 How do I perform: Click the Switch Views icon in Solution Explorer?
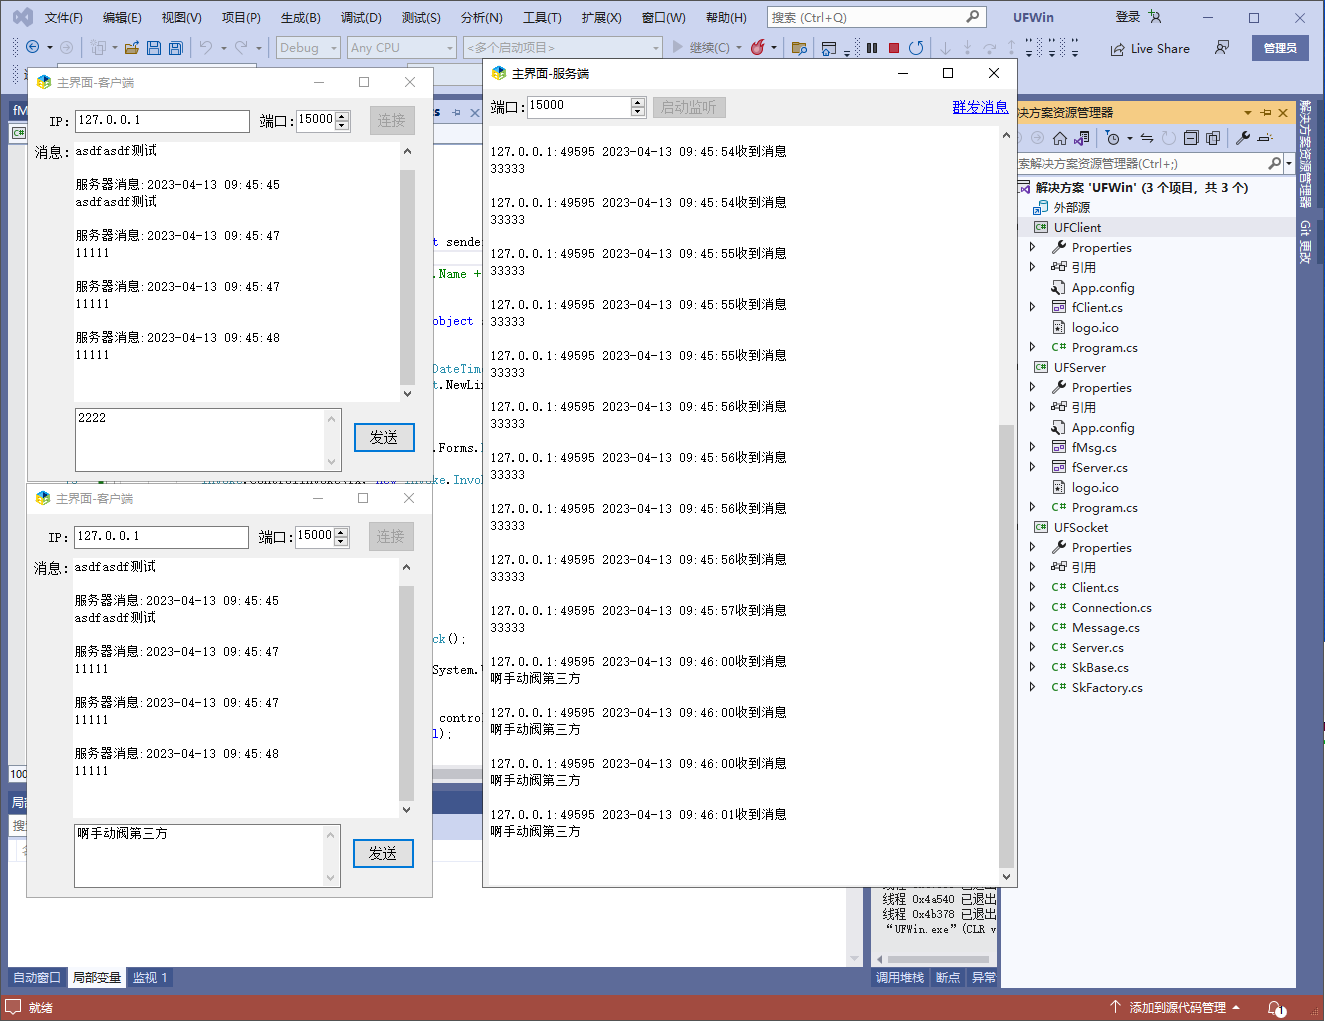tap(1082, 138)
